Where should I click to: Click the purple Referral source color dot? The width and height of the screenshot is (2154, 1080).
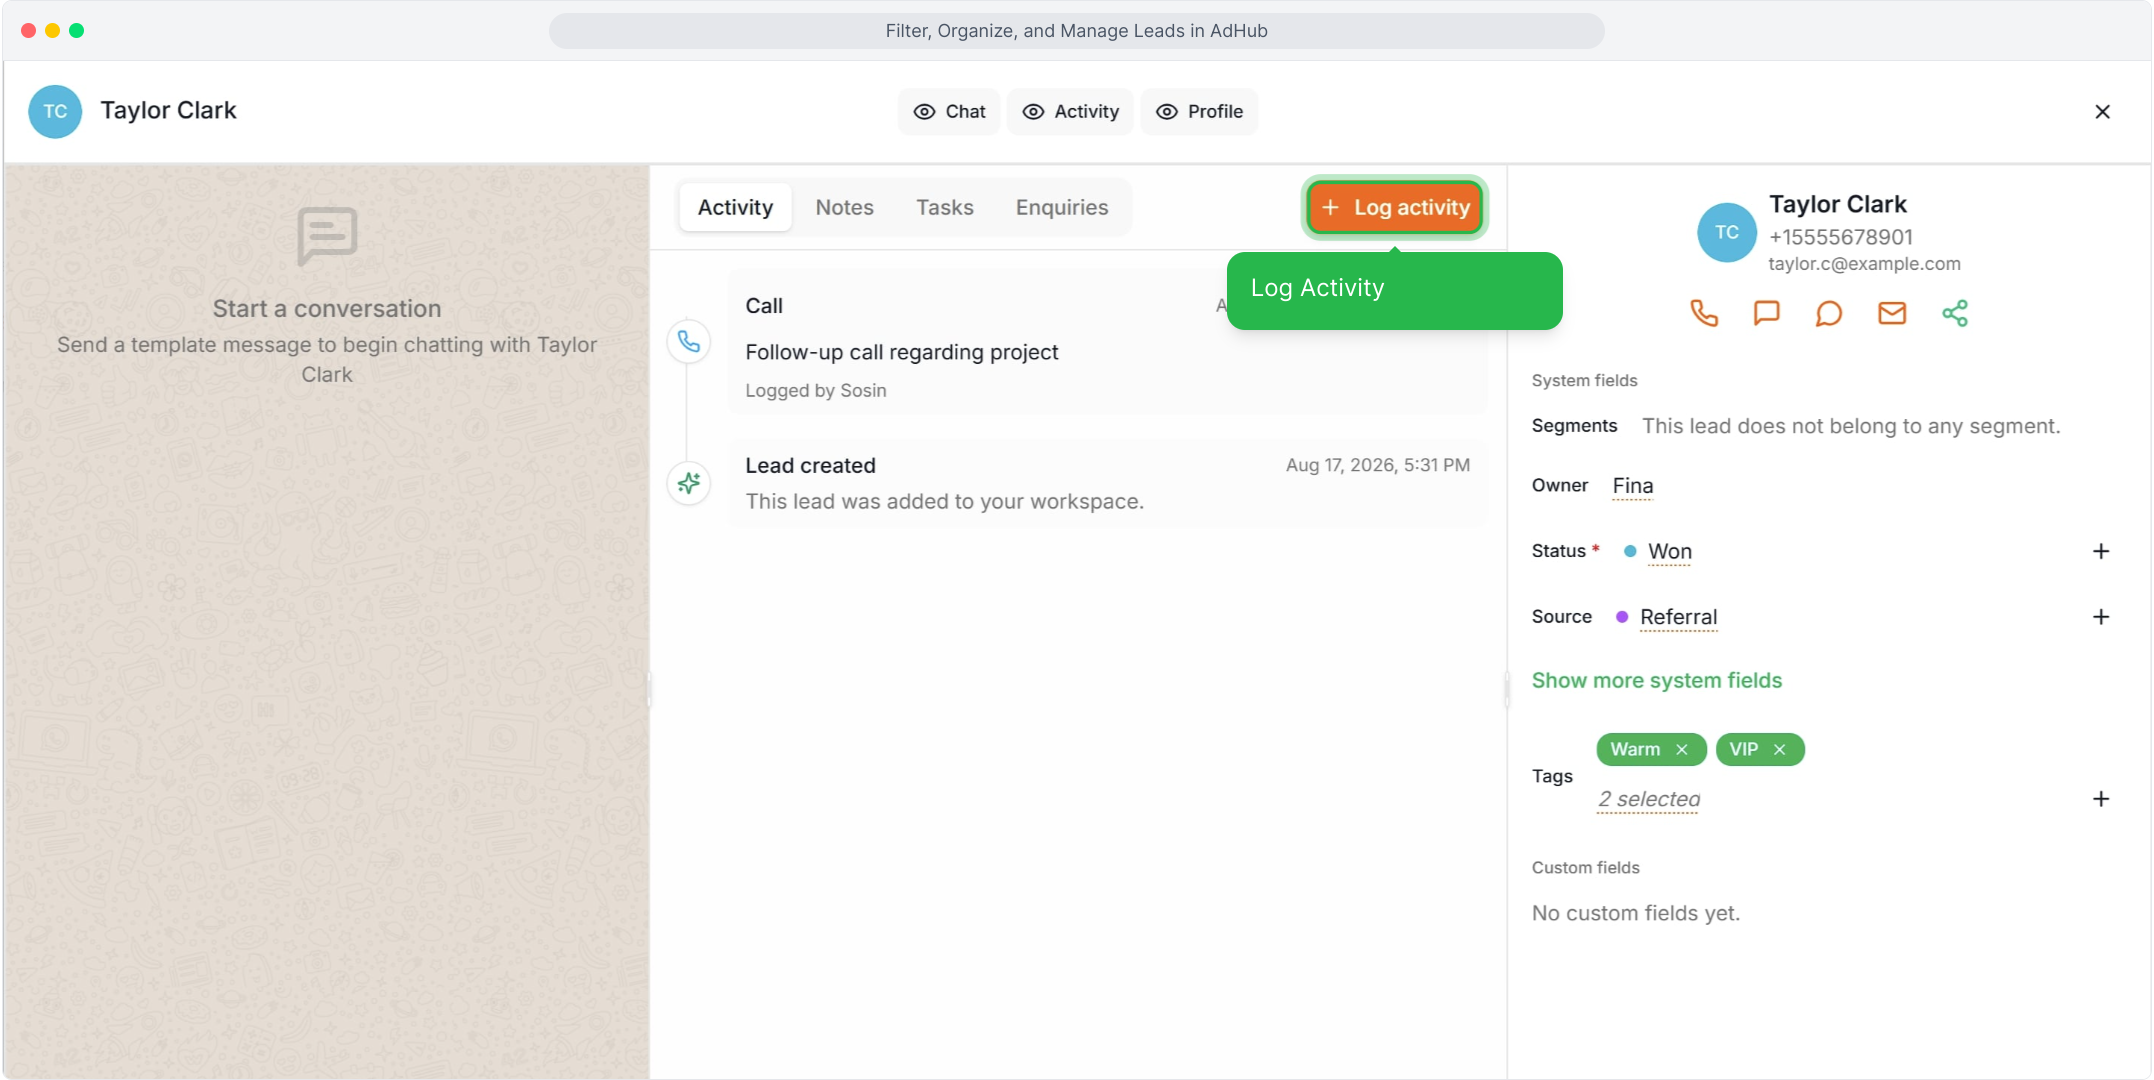pyautogui.click(x=1621, y=618)
